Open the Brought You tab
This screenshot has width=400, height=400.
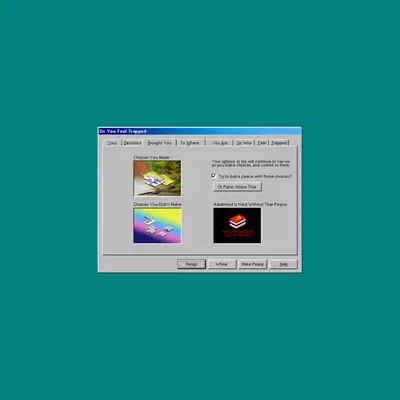coord(160,143)
